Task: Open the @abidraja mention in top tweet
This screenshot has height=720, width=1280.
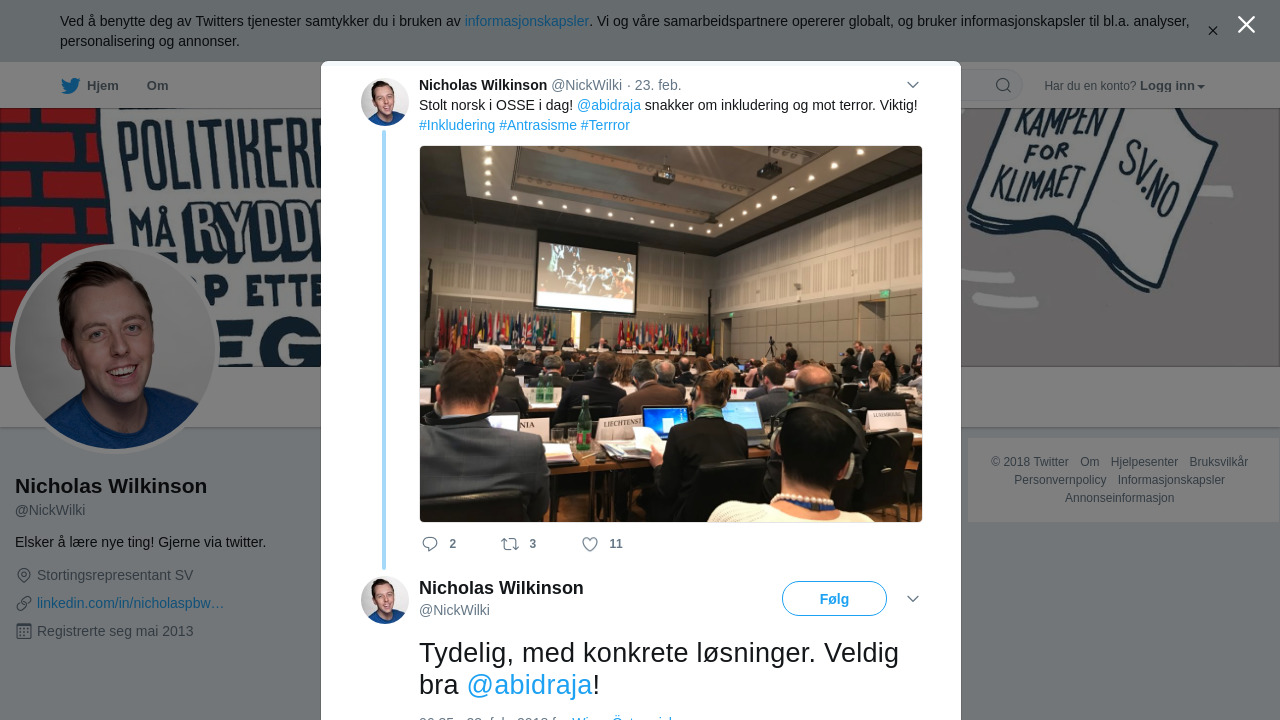Action: [x=609, y=105]
